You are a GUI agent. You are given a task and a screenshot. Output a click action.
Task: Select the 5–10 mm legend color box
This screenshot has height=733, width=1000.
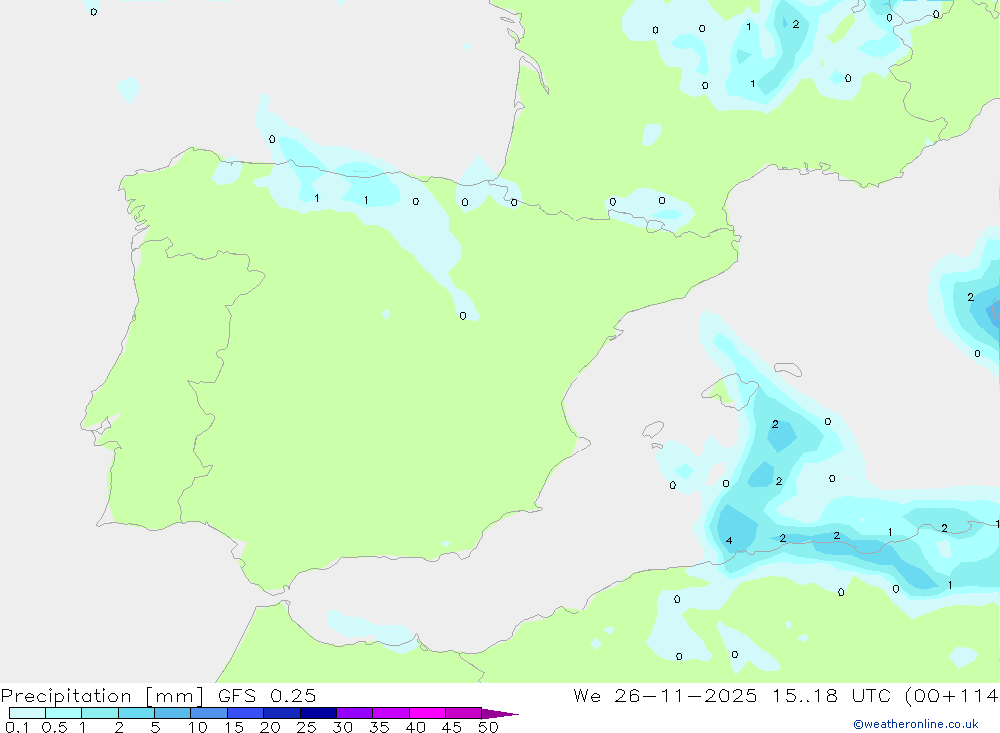pos(172,713)
